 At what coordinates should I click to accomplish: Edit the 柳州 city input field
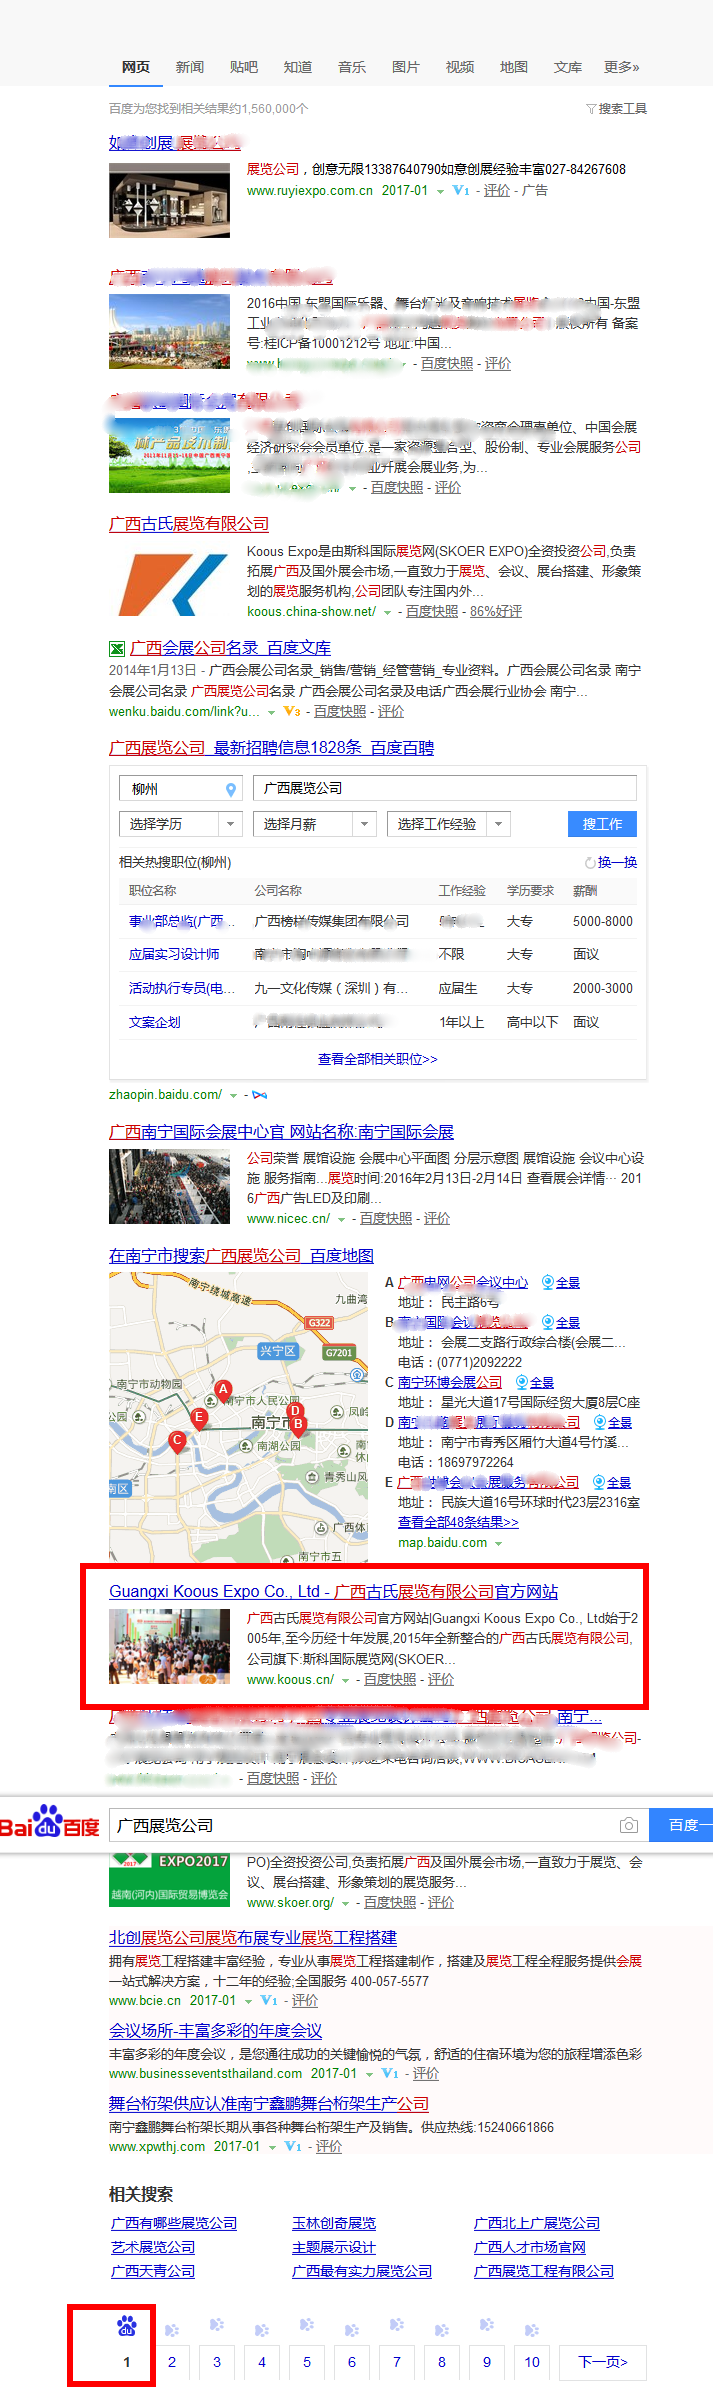click(181, 789)
